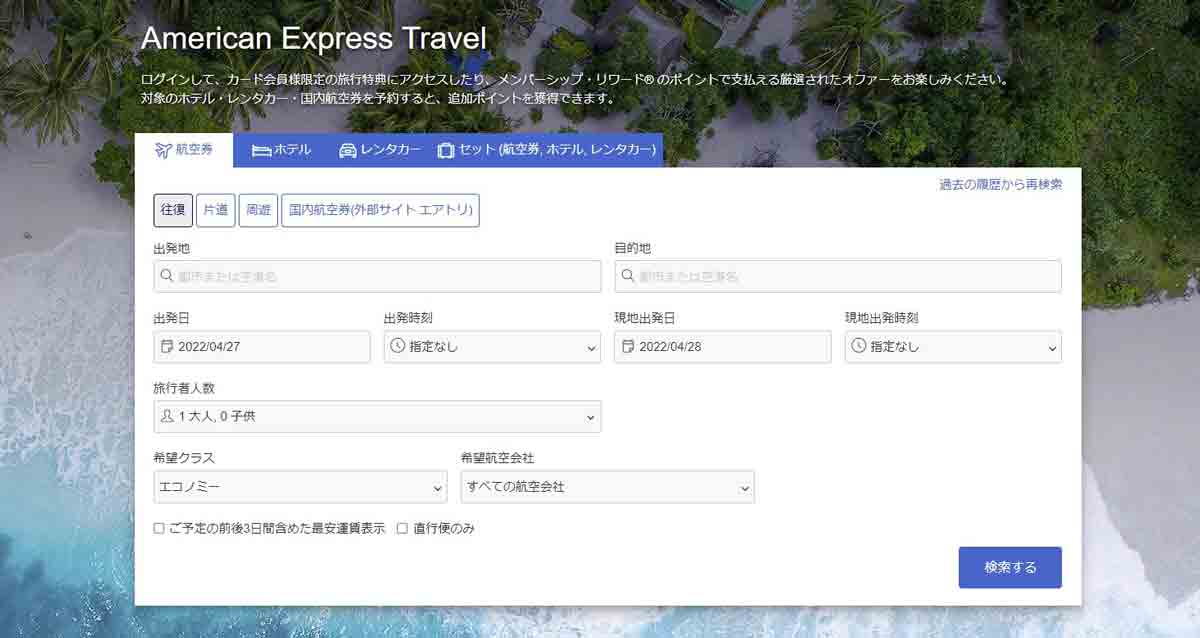
Task: Focus the 出発地 city or airport input
Action: click(x=377, y=276)
